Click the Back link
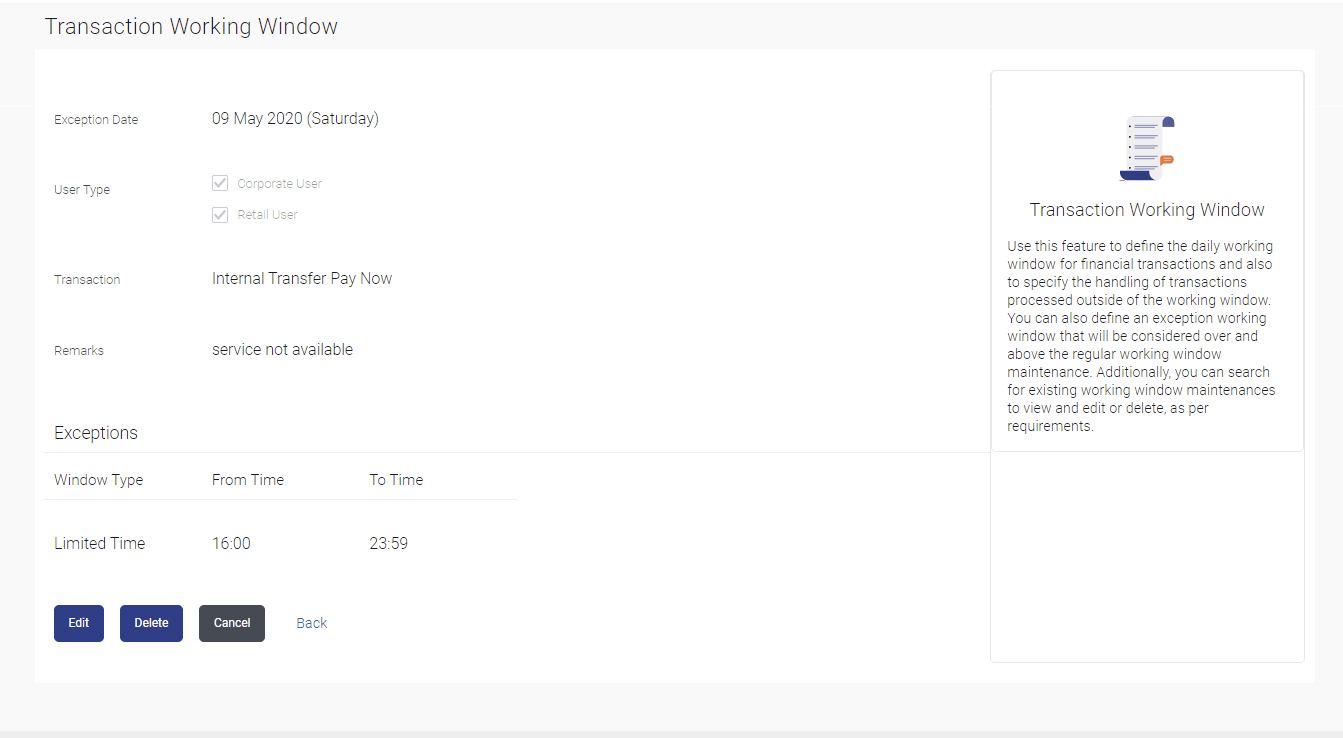1343x738 pixels. click(311, 622)
